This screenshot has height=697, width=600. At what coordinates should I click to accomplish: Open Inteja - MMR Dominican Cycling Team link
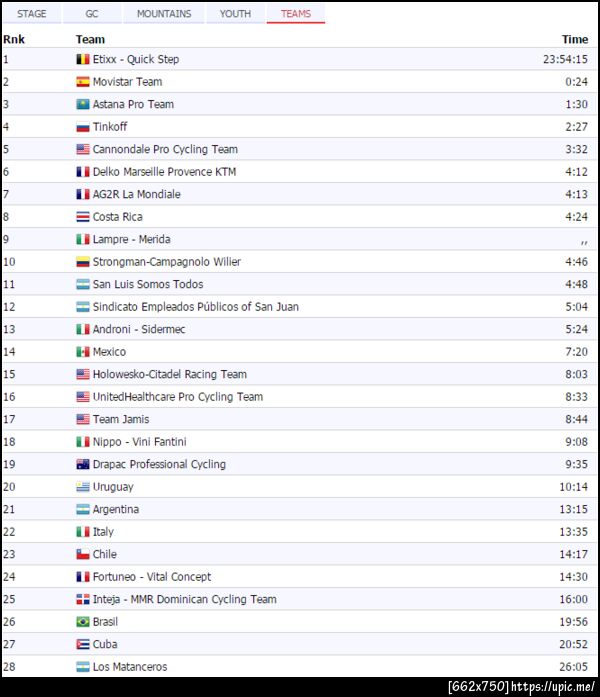[184, 599]
